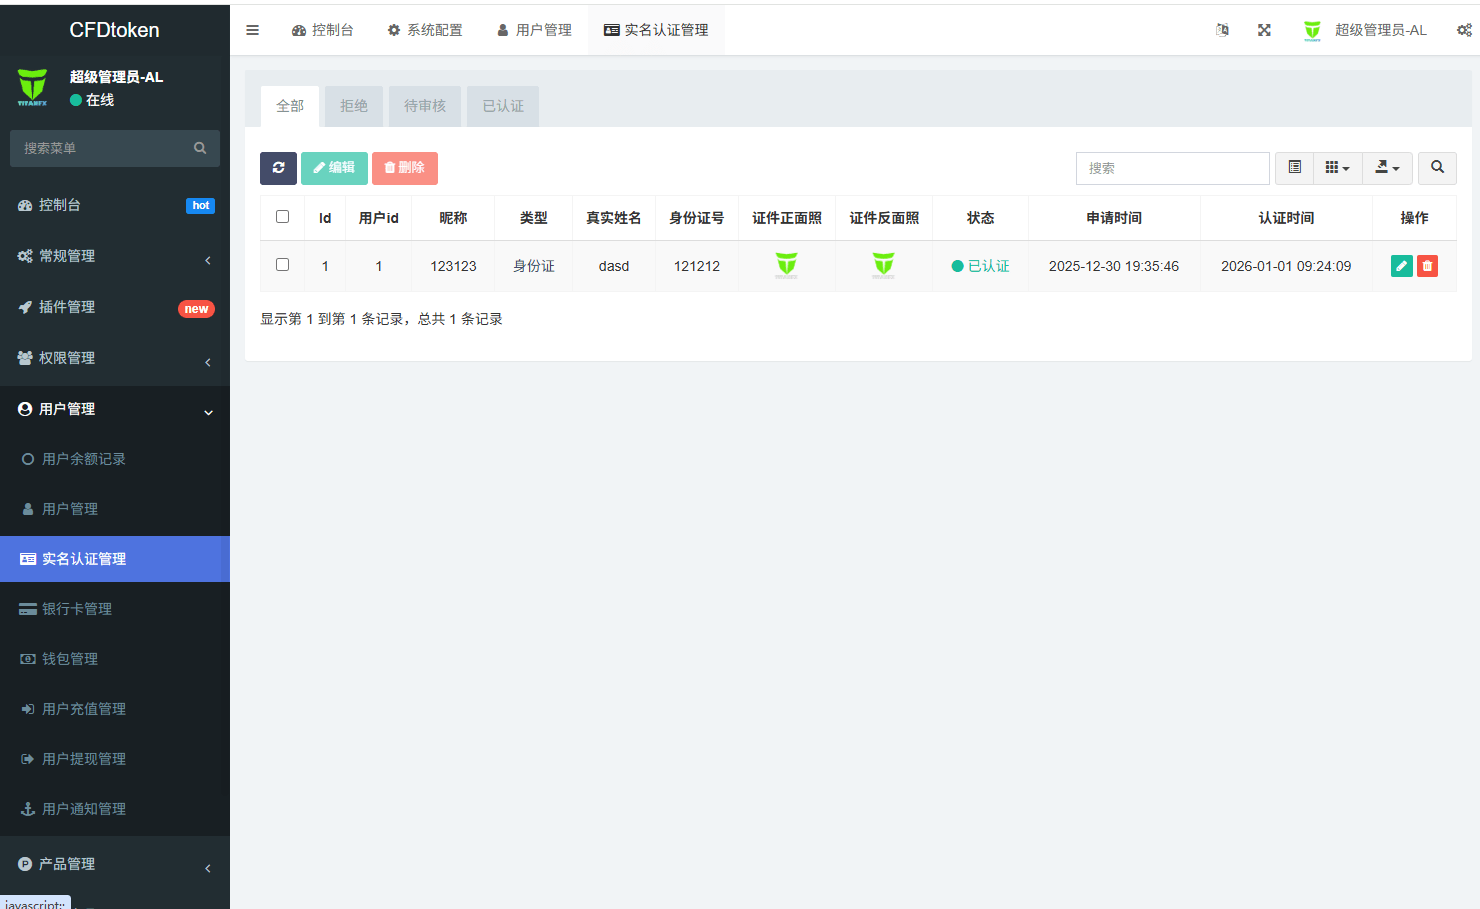Image resolution: width=1480 pixels, height=909 pixels.
Task: Check the select-all checkbox in table header
Action: click(281, 217)
